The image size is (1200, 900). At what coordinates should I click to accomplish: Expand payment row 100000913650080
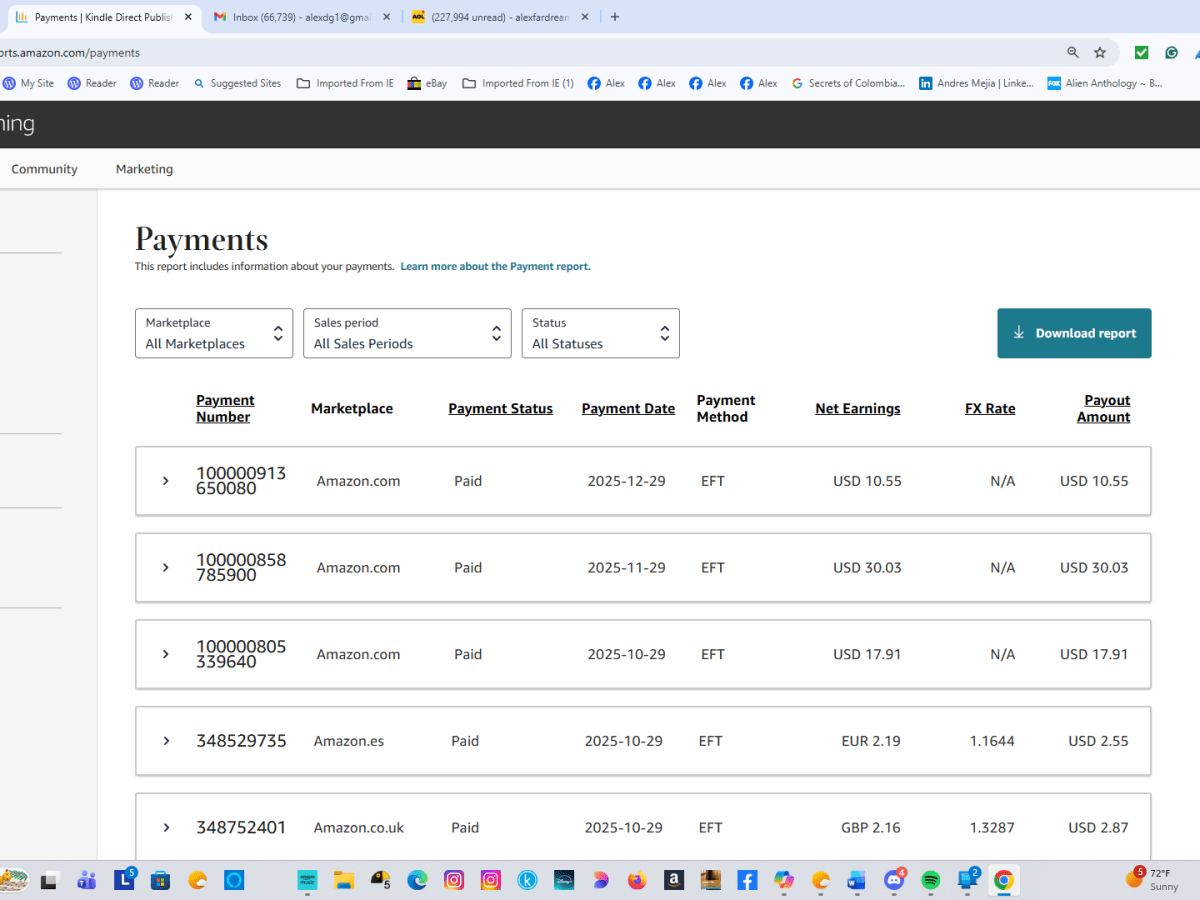coord(166,481)
